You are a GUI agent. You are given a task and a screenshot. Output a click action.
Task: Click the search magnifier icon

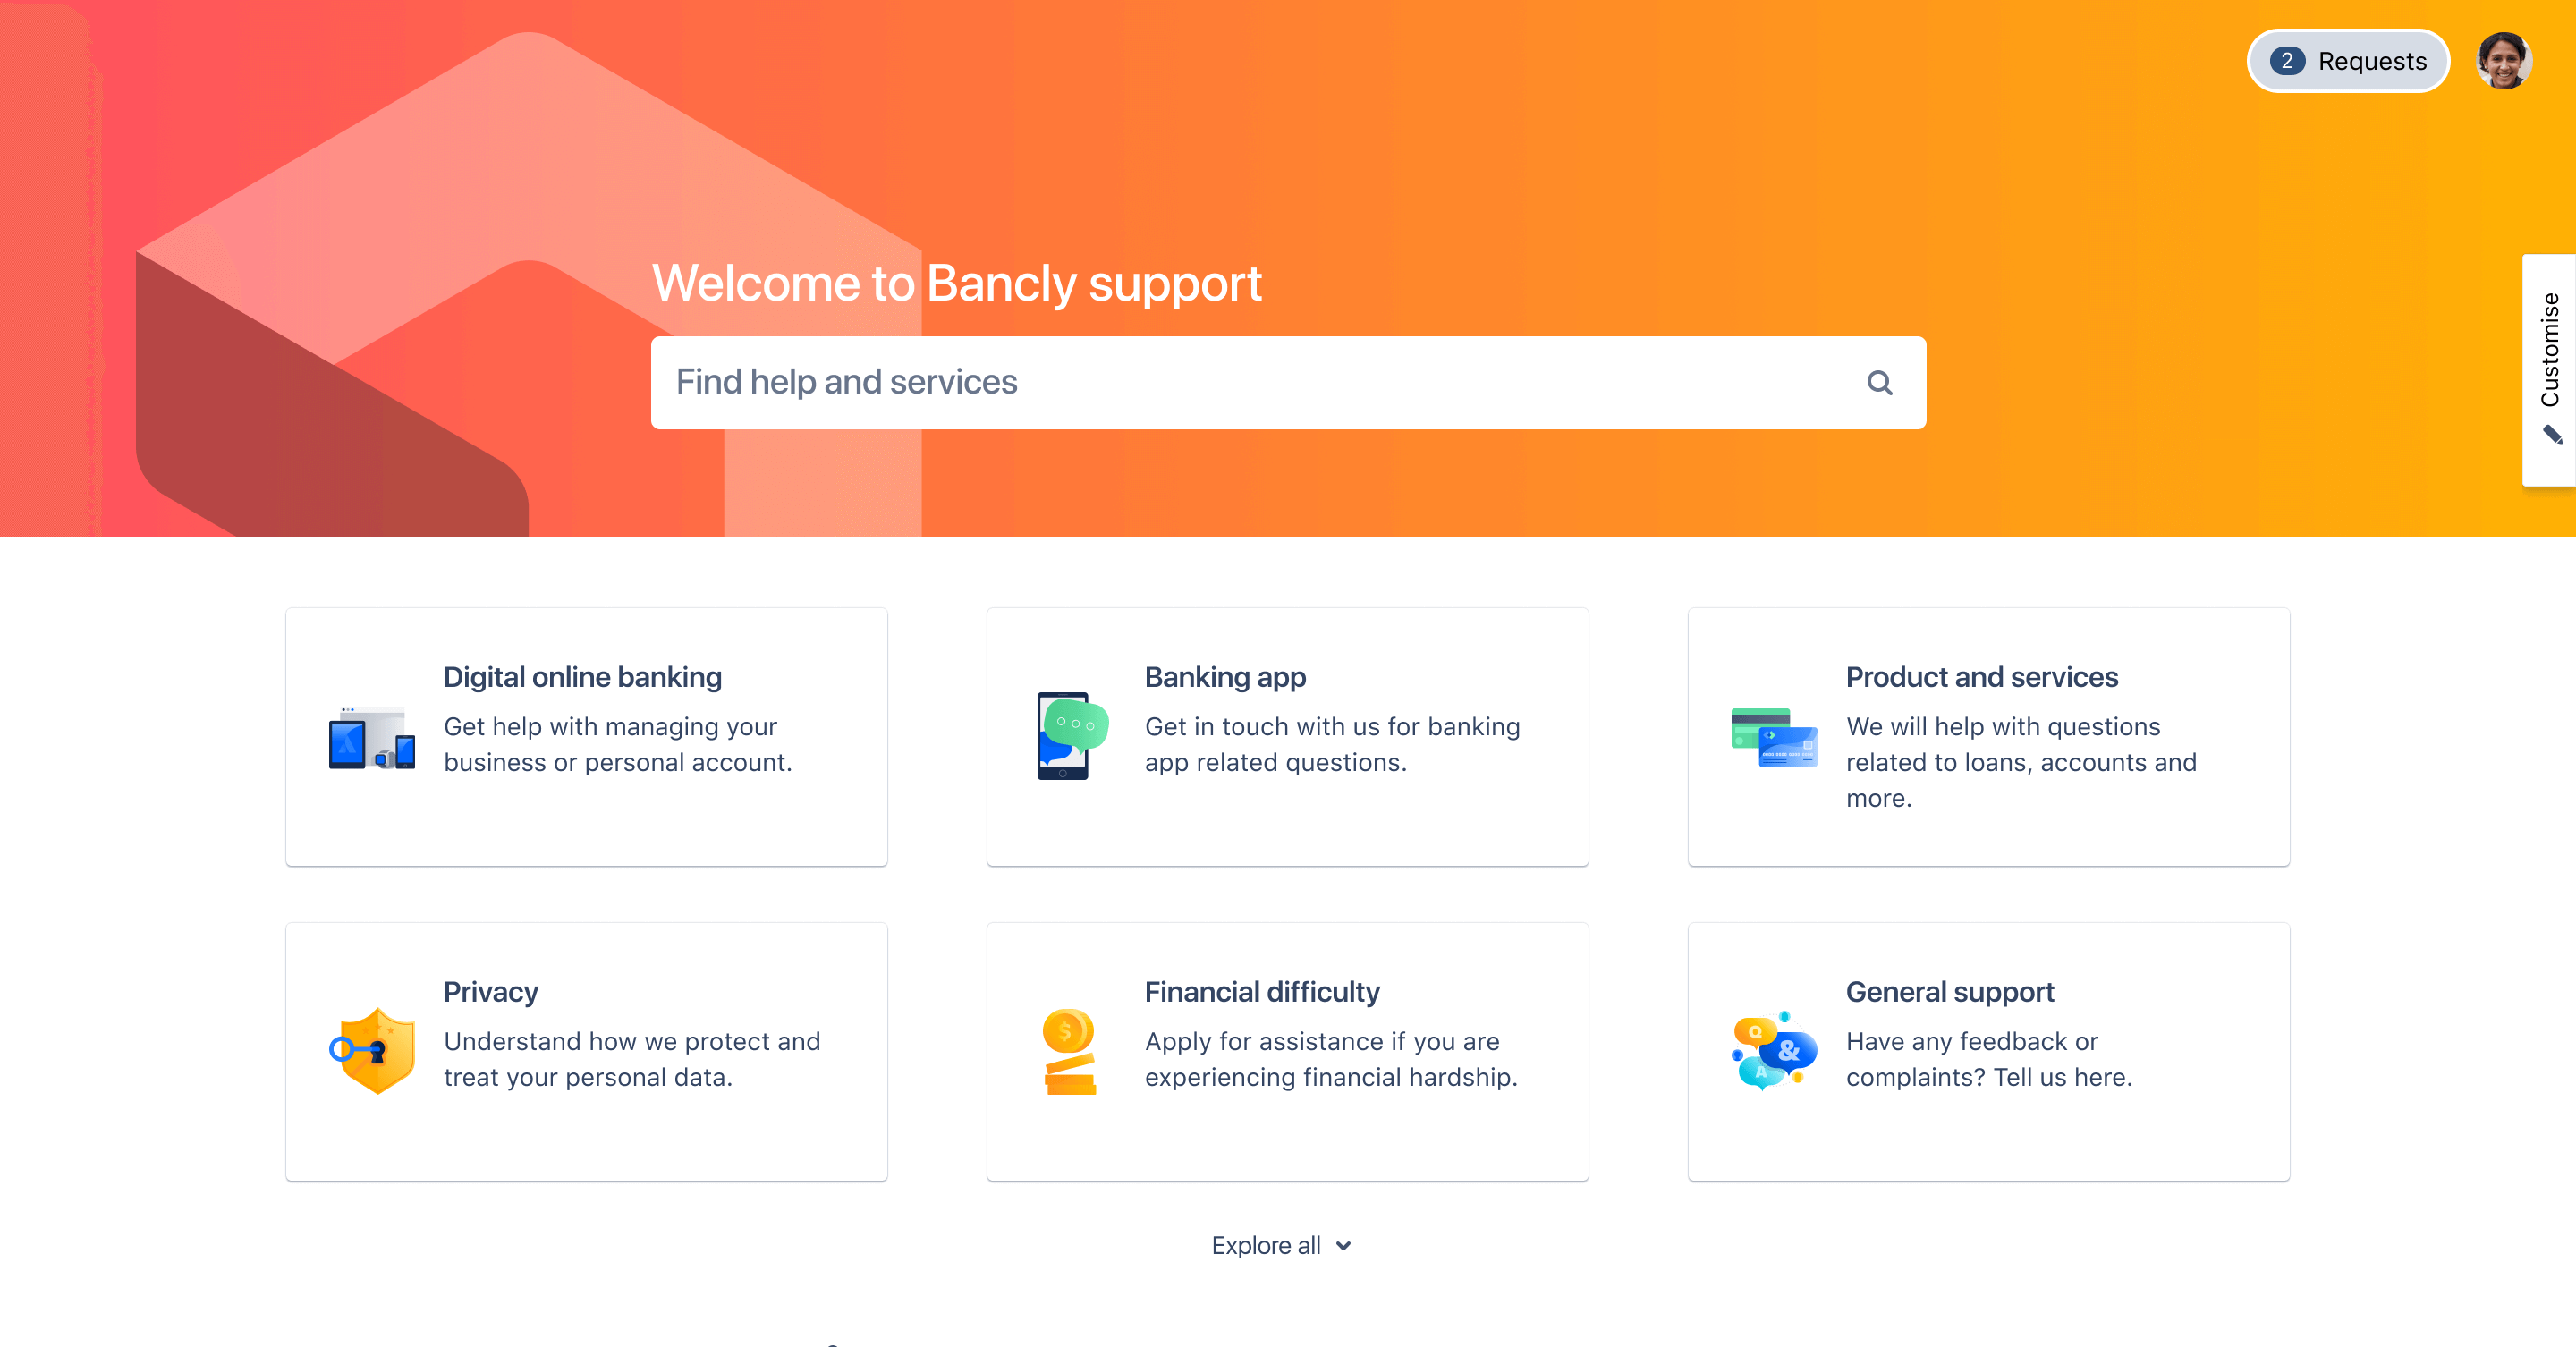(1879, 381)
